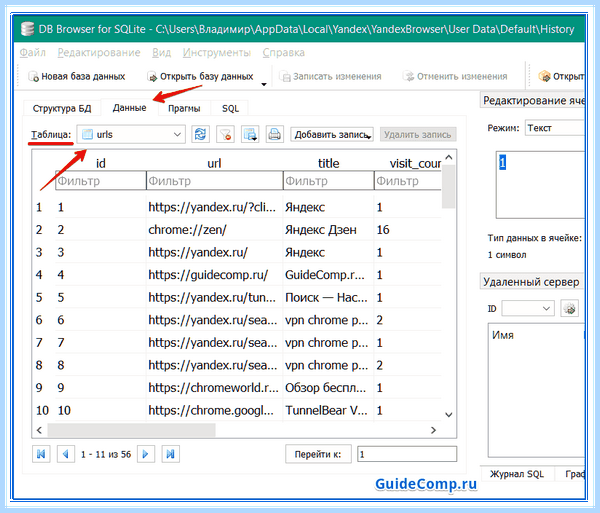
Task: Open the Файл menu
Action: tap(33, 52)
